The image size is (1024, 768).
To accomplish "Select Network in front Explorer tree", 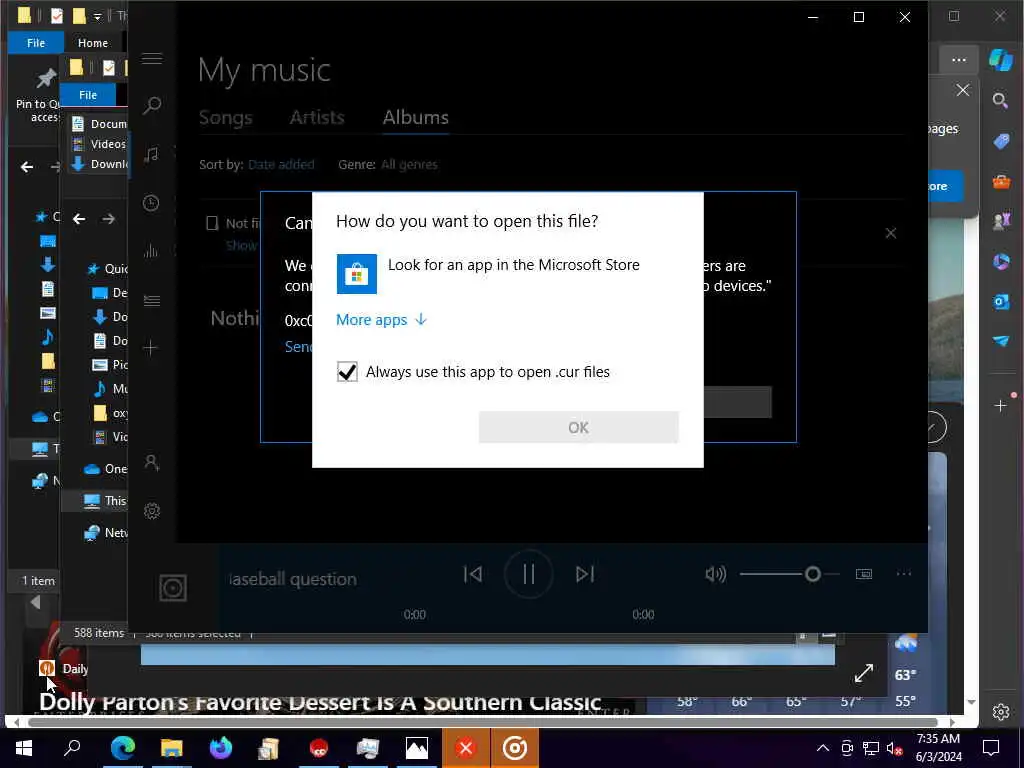I will coord(106,533).
